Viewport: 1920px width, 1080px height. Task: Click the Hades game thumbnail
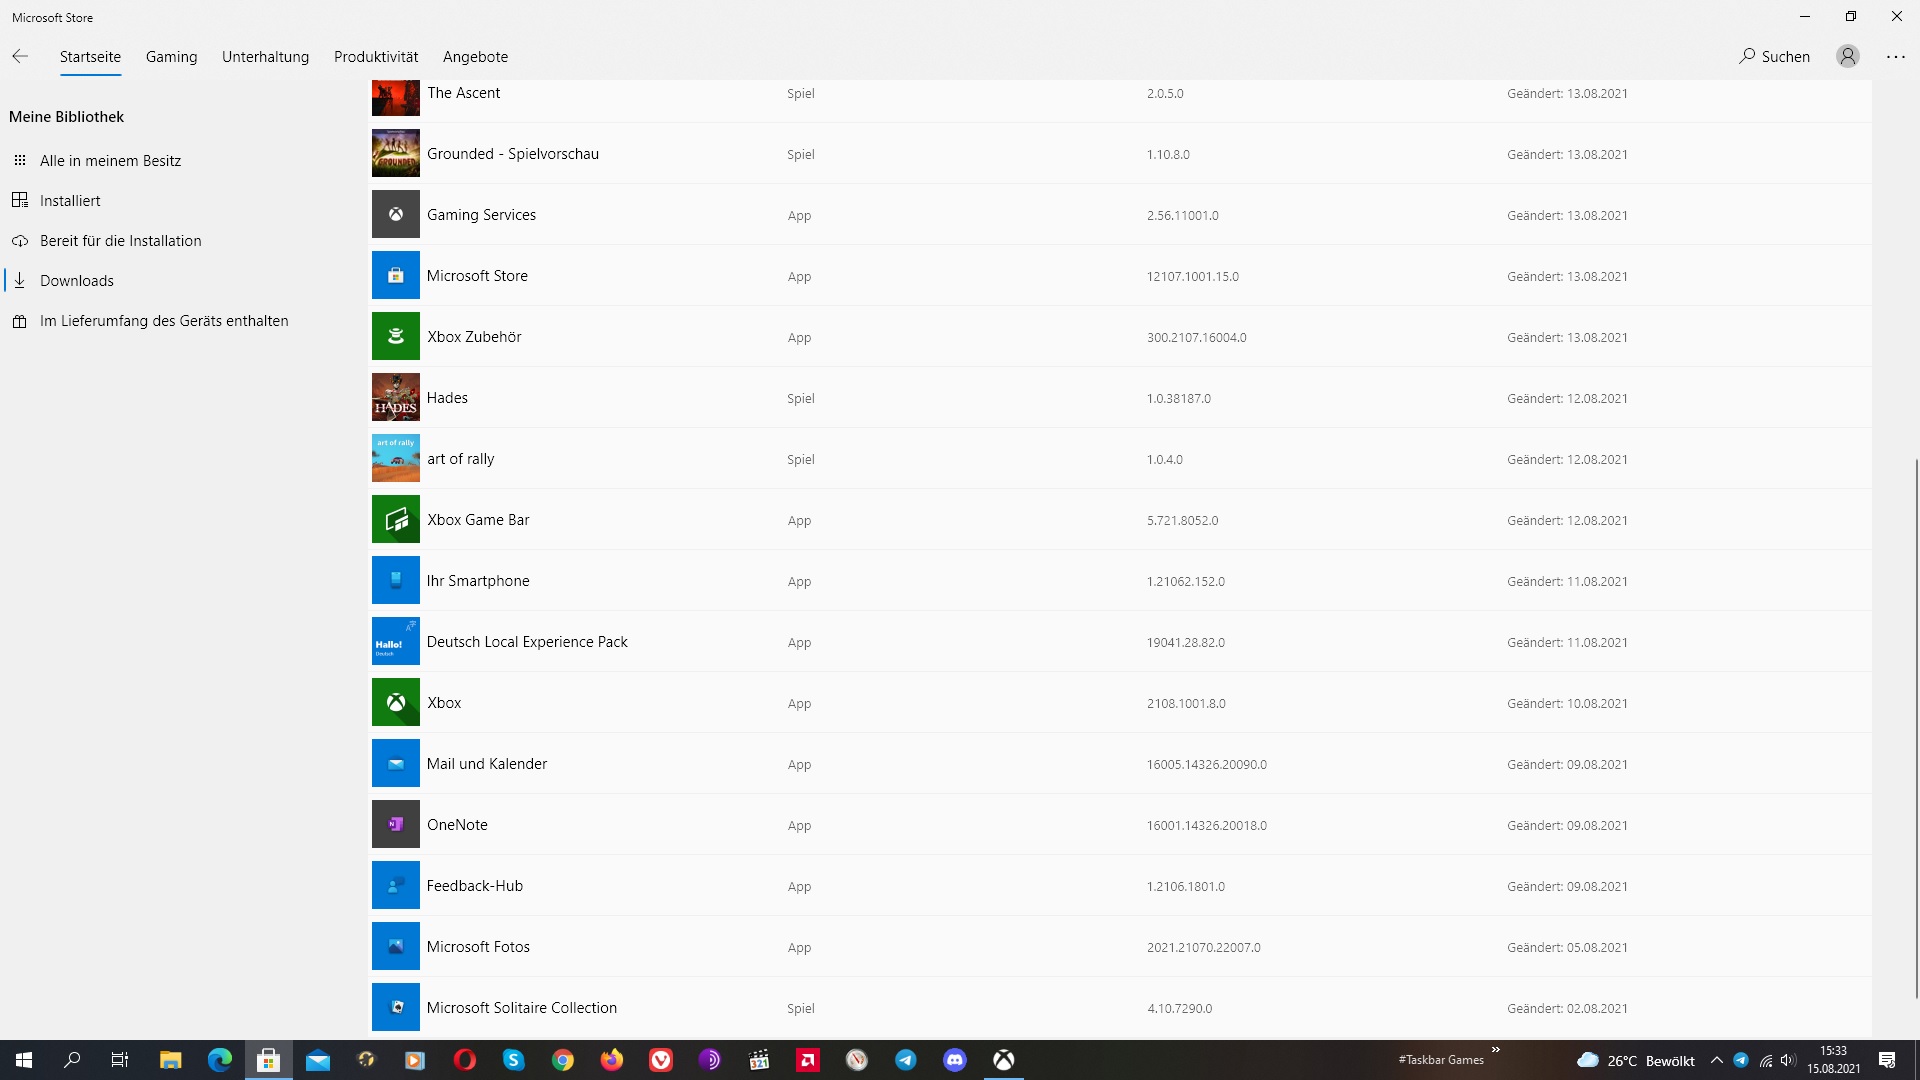[396, 398]
